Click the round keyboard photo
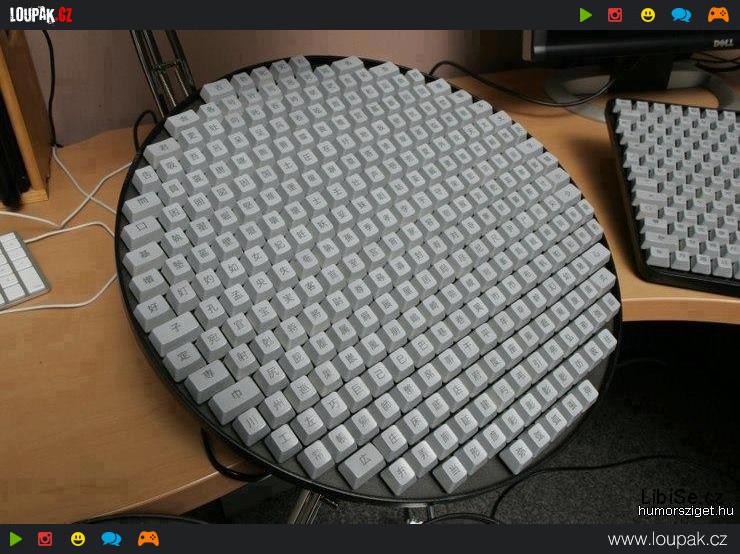Image resolution: width=740 pixels, height=554 pixels. click(370, 277)
